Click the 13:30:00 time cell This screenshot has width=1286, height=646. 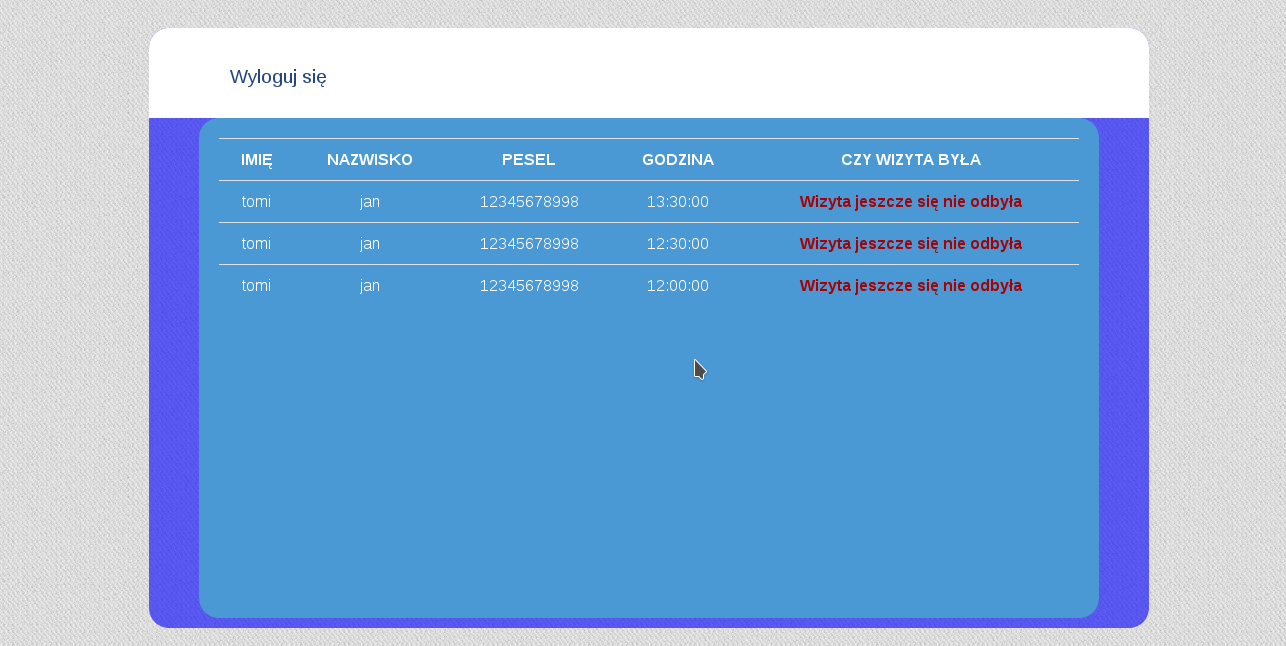[677, 202]
